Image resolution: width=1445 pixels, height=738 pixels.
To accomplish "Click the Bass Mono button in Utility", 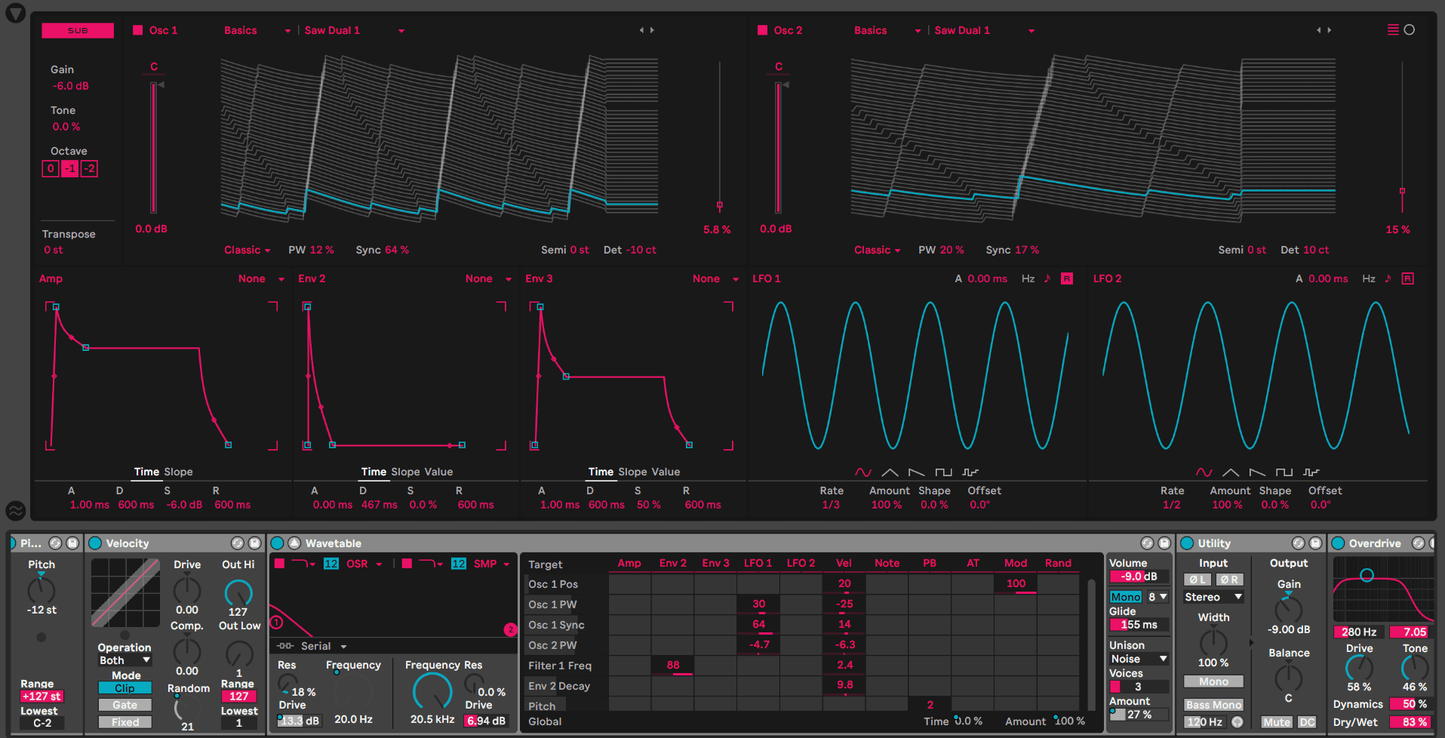I will click(x=1213, y=705).
